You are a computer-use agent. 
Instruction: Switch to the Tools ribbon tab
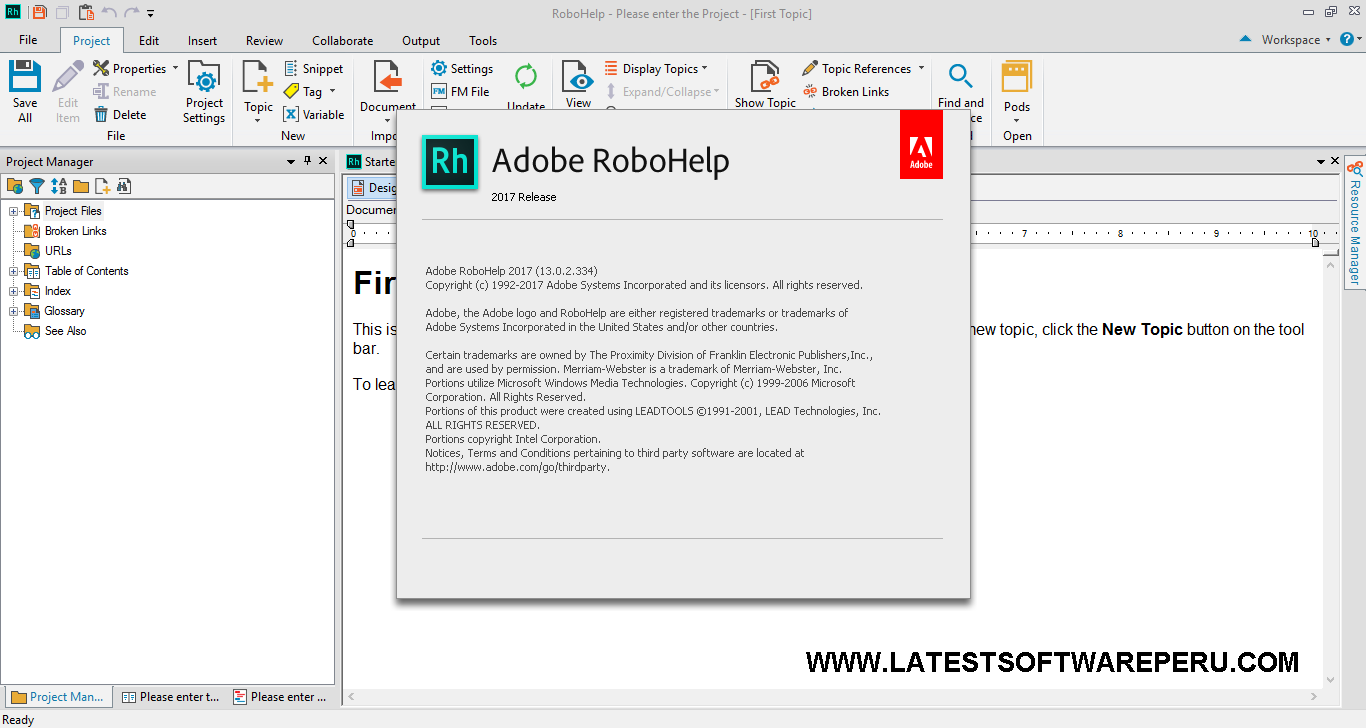coord(483,41)
